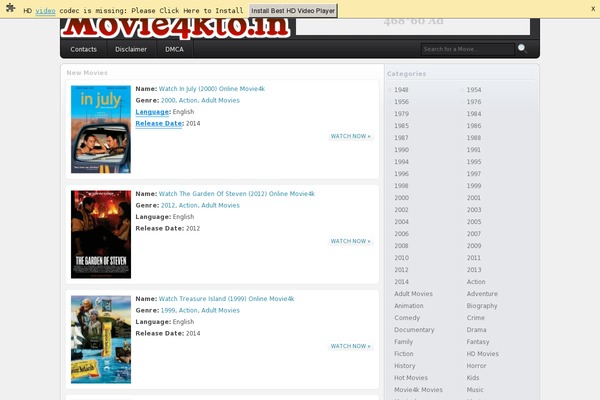Focus the Search for a Movie field

point(468,49)
